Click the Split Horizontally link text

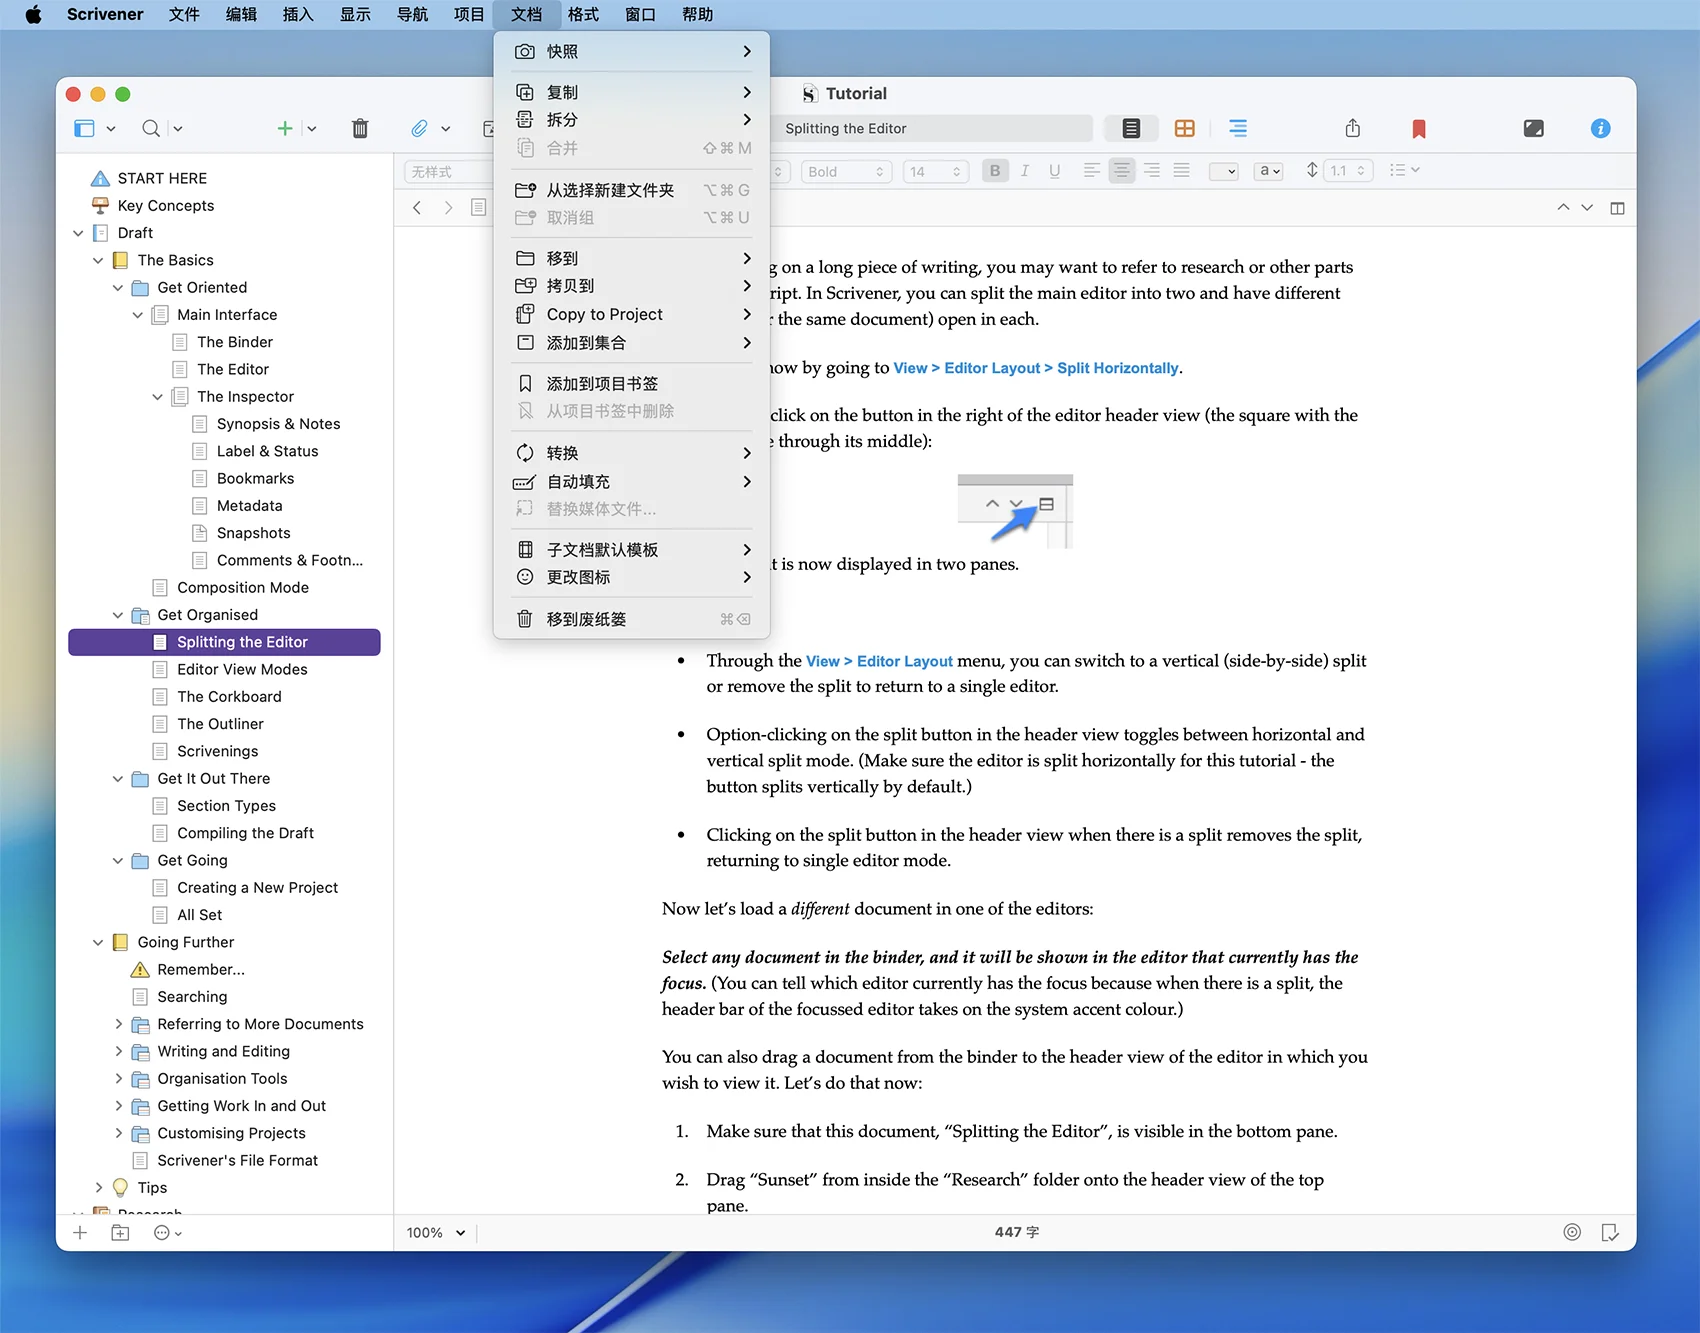[x=1117, y=368]
